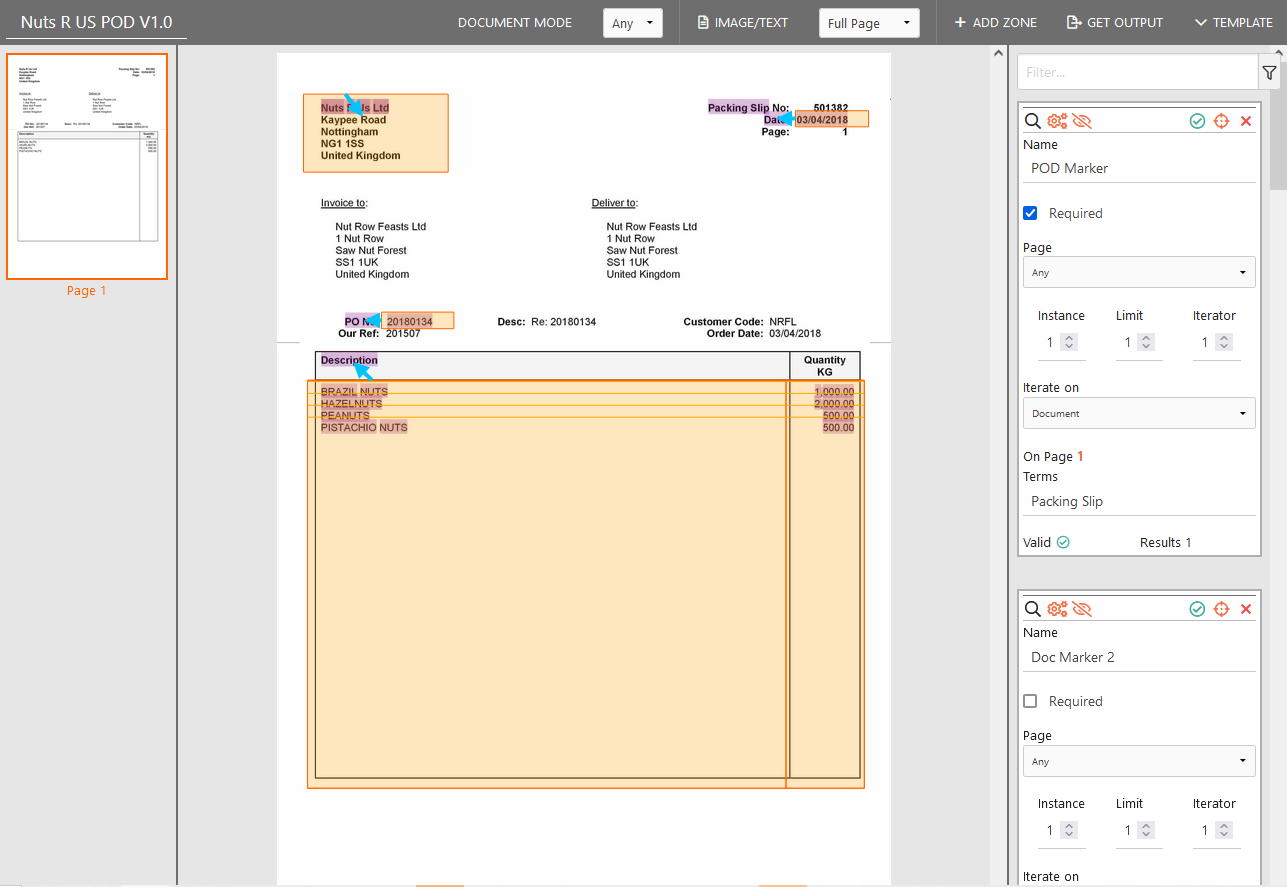Click green checkmark circle in Doc Marker 2 panel
The image size is (1287, 887).
pos(1197,609)
